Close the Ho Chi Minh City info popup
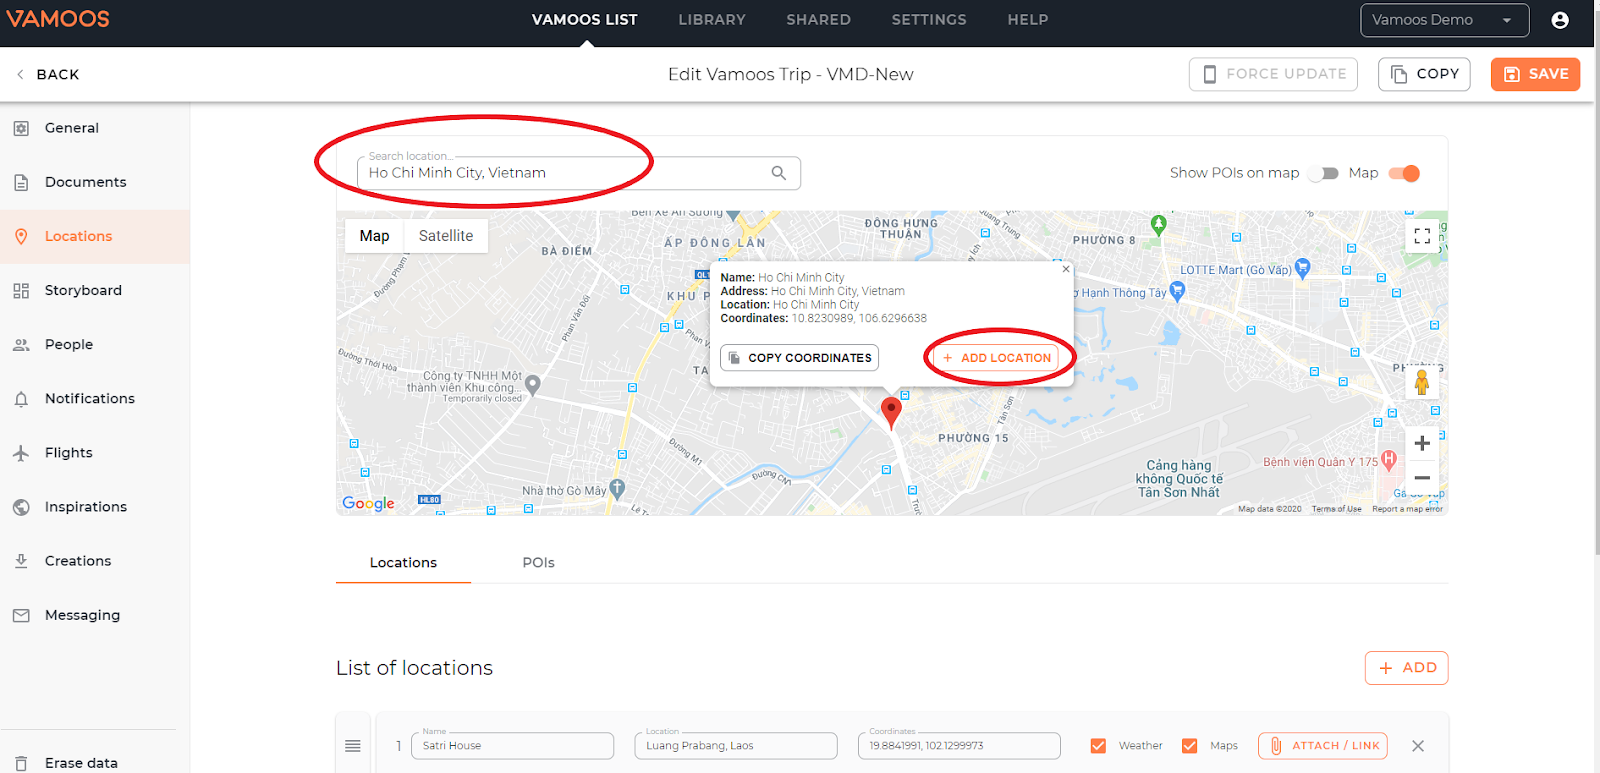 pyautogui.click(x=1066, y=269)
